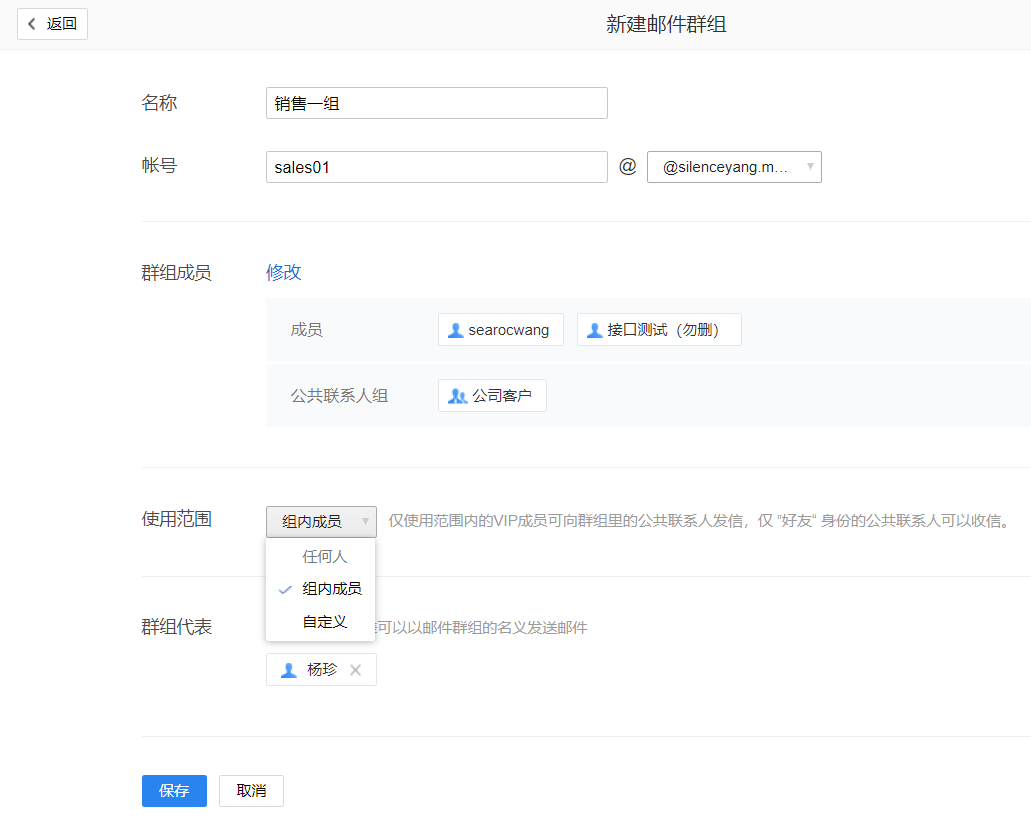This screenshot has height=817, width=1031.
Task: Focus the 名称 field containing 销售一组
Action: click(x=436, y=103)
